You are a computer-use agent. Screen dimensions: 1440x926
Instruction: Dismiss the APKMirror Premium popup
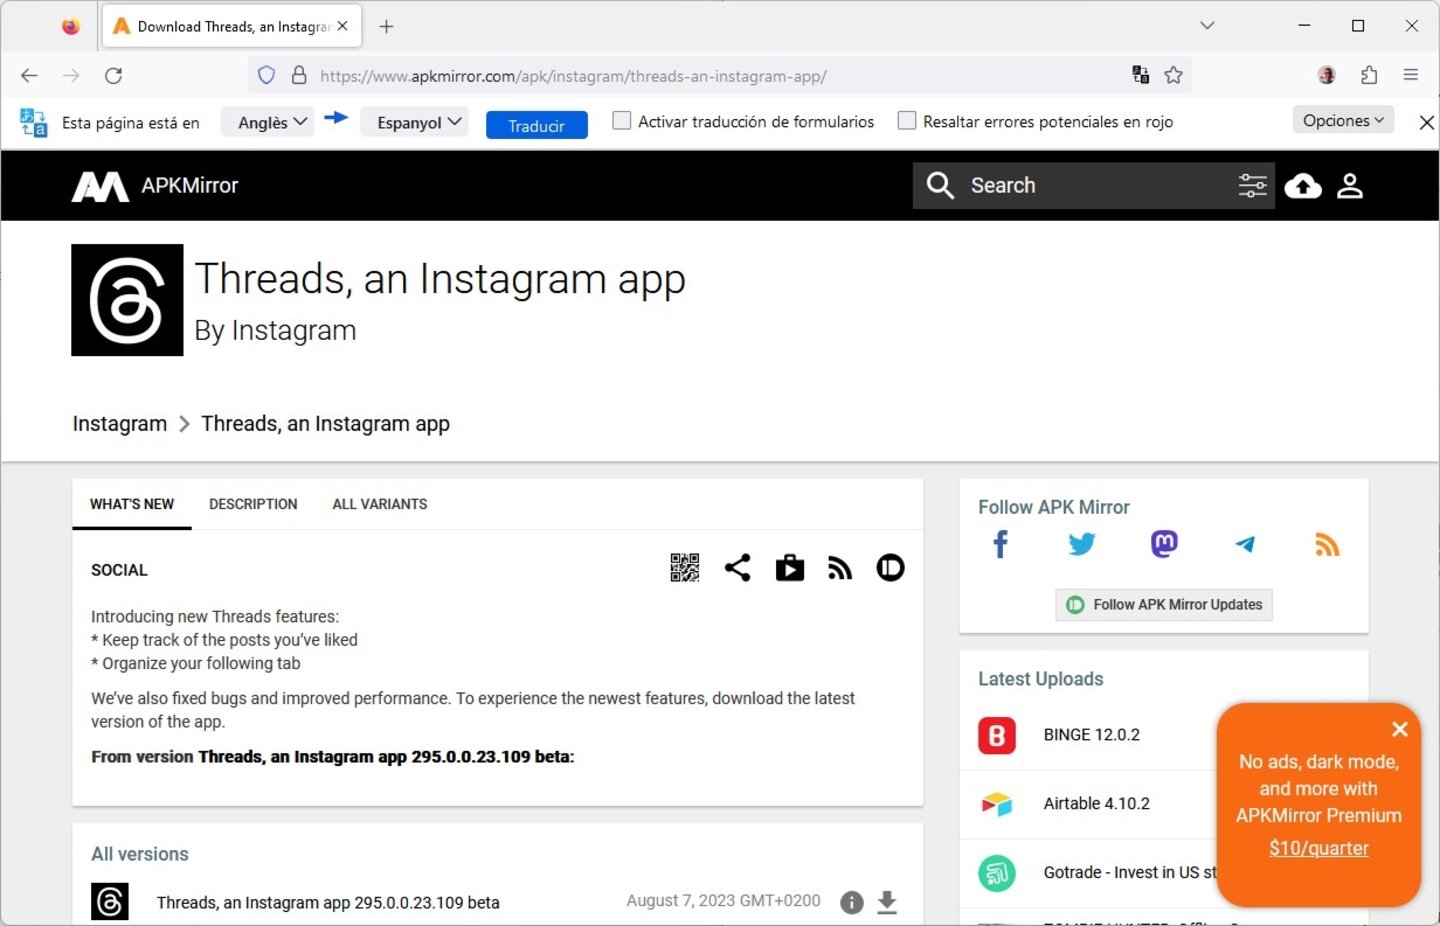(x=1400, y=729)
